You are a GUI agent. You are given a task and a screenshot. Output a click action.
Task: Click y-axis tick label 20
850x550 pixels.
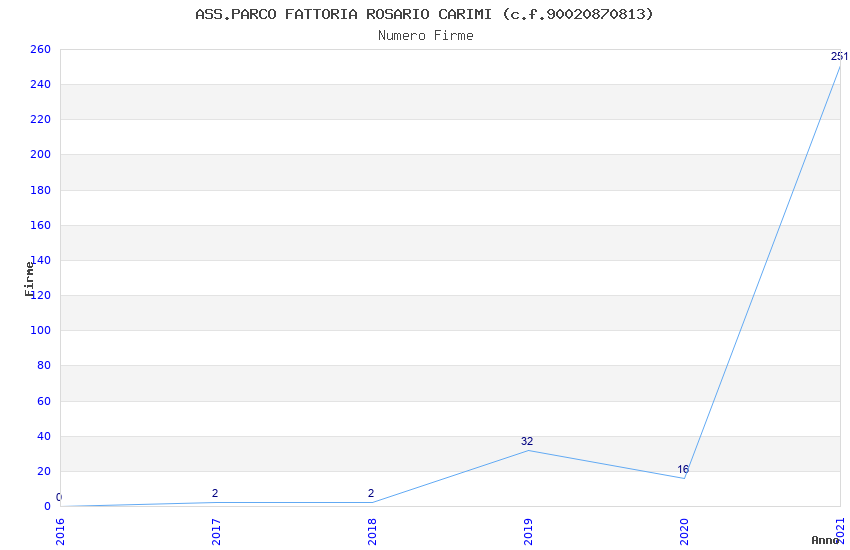click(44, 471)
